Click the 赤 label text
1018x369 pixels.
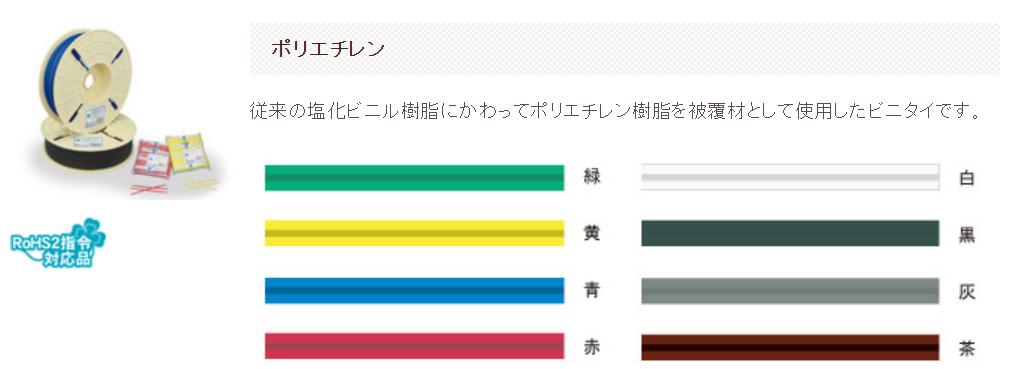click(591, 347)
